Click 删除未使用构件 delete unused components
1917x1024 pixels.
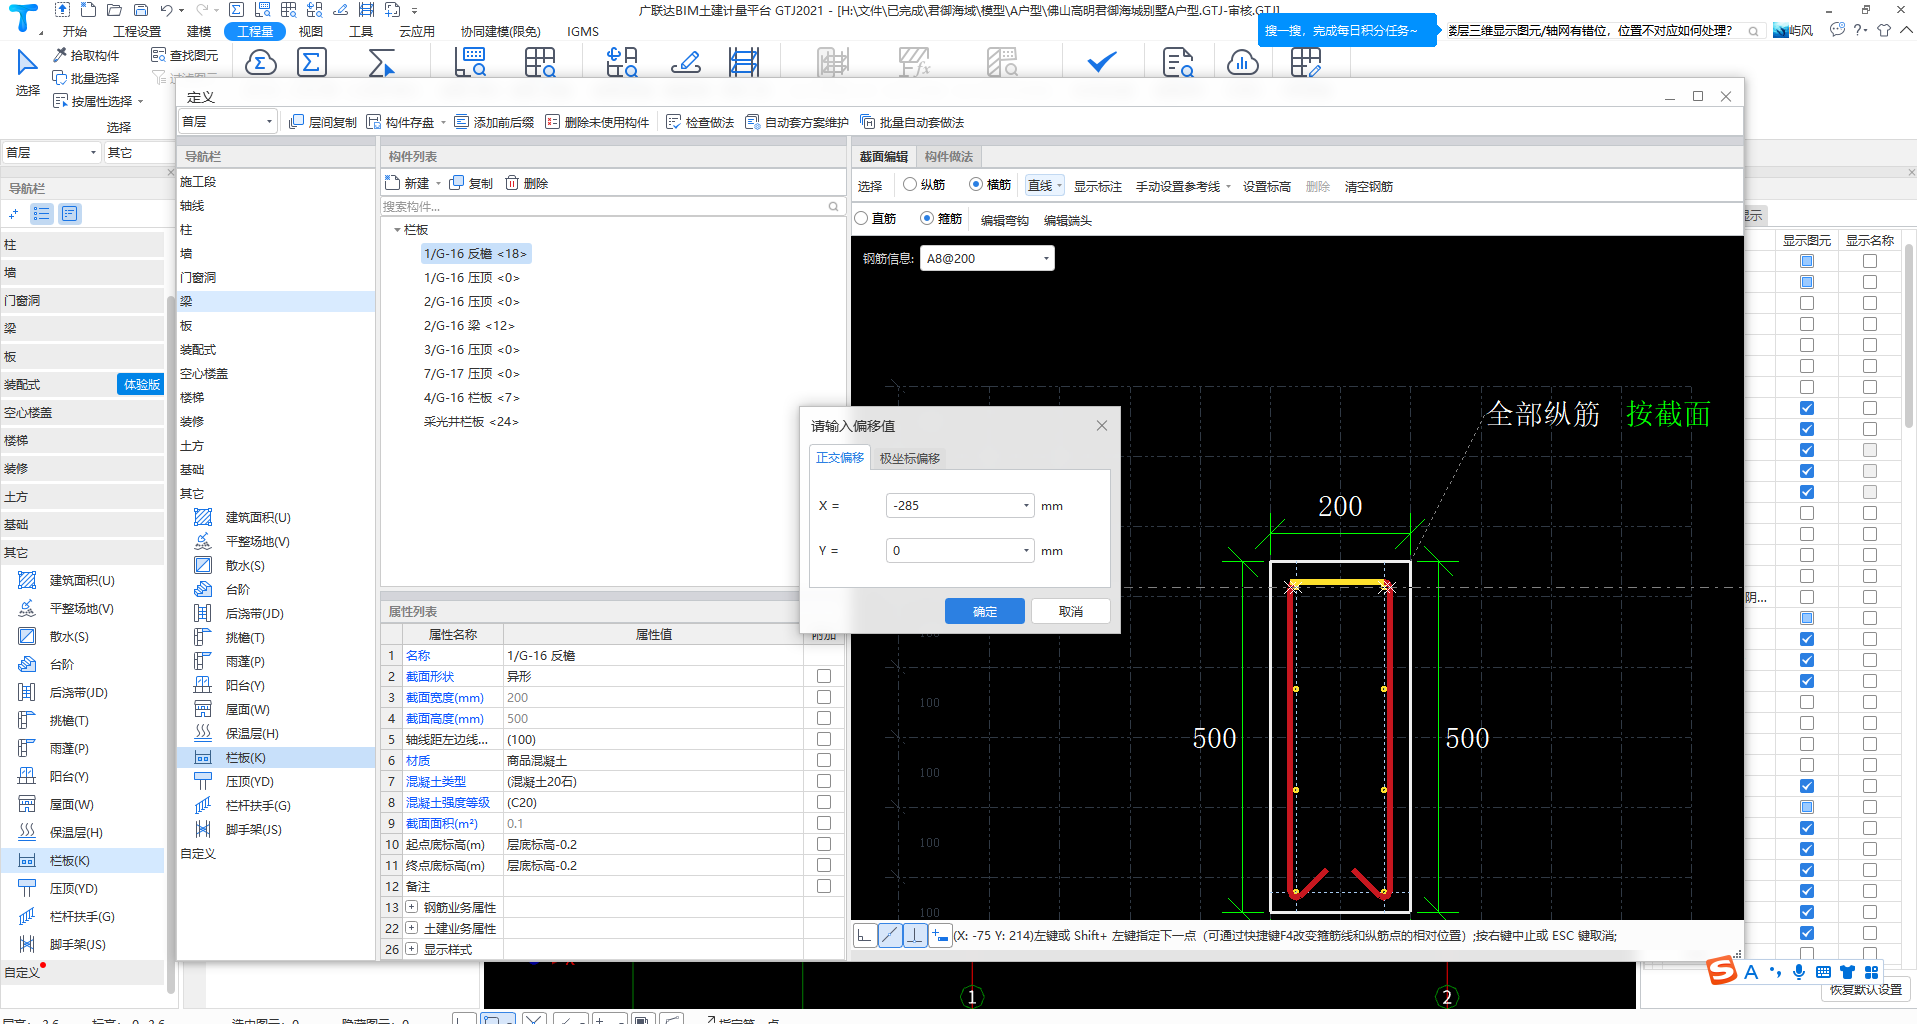pos(597,122)
